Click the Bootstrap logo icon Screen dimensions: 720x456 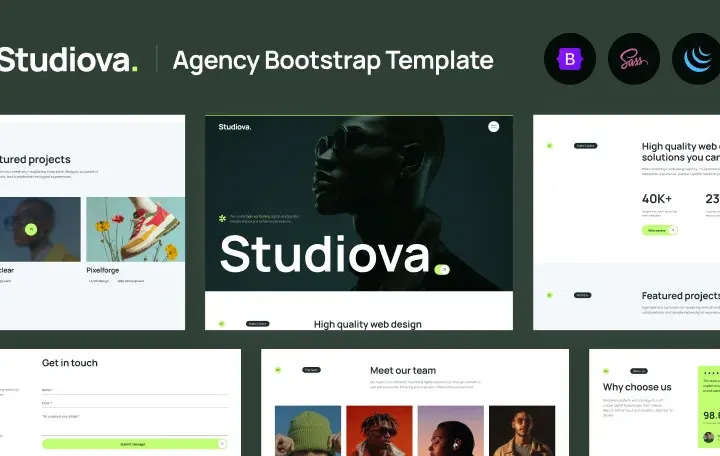pos(570,59)
